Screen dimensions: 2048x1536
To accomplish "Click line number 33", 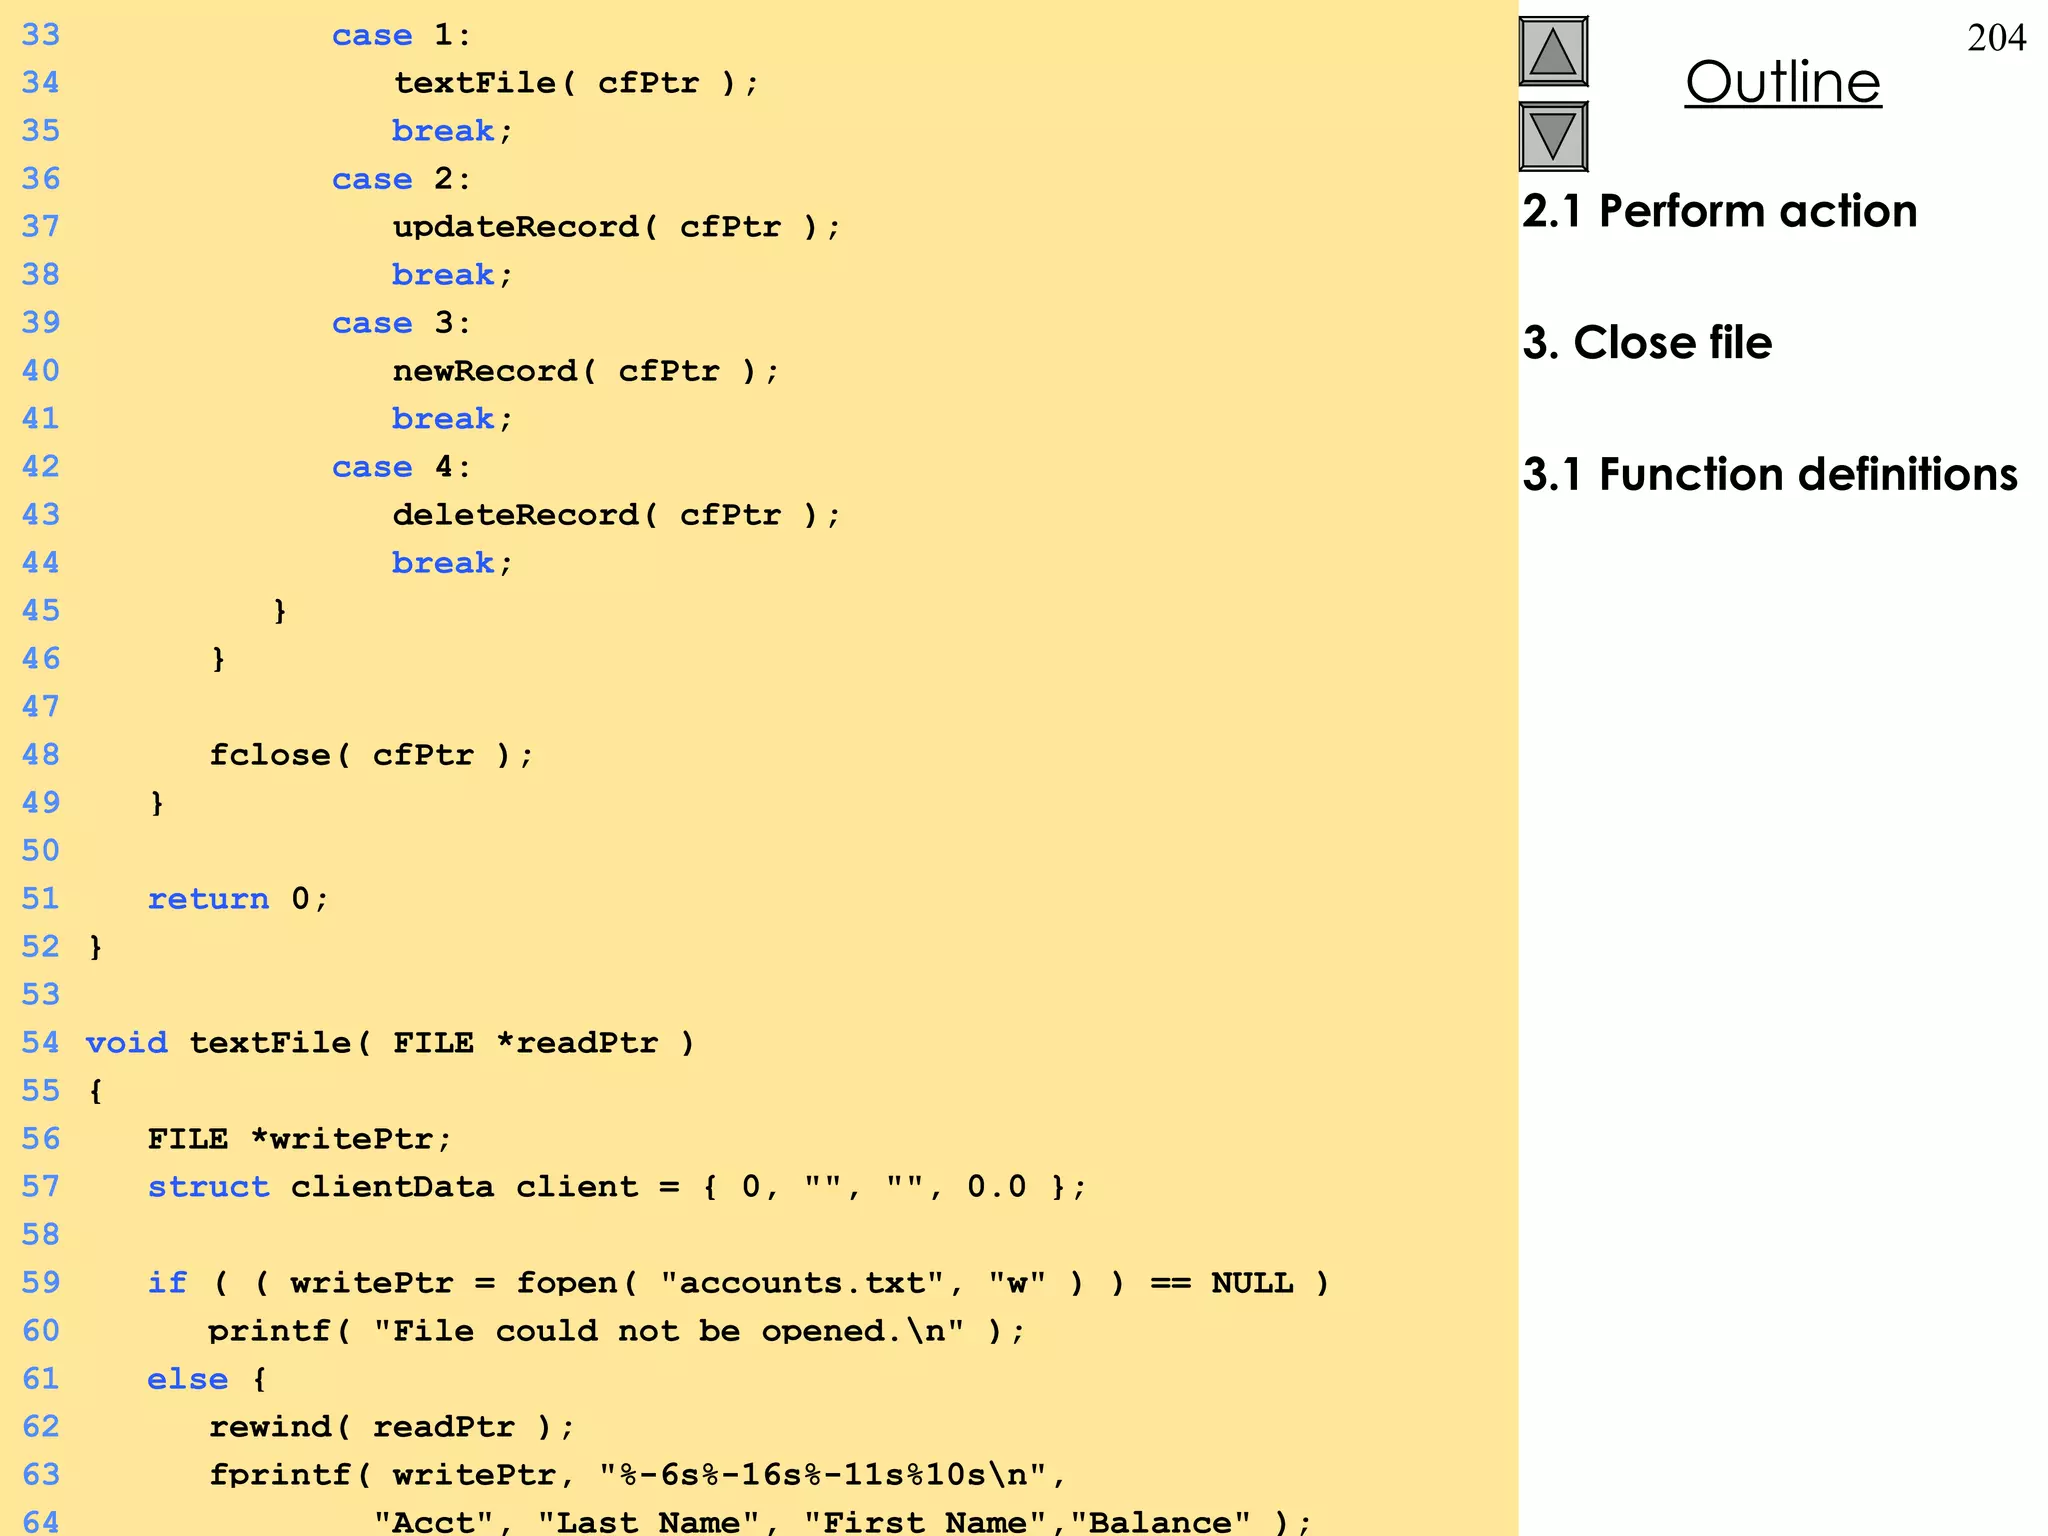I will tap(41, 35).
